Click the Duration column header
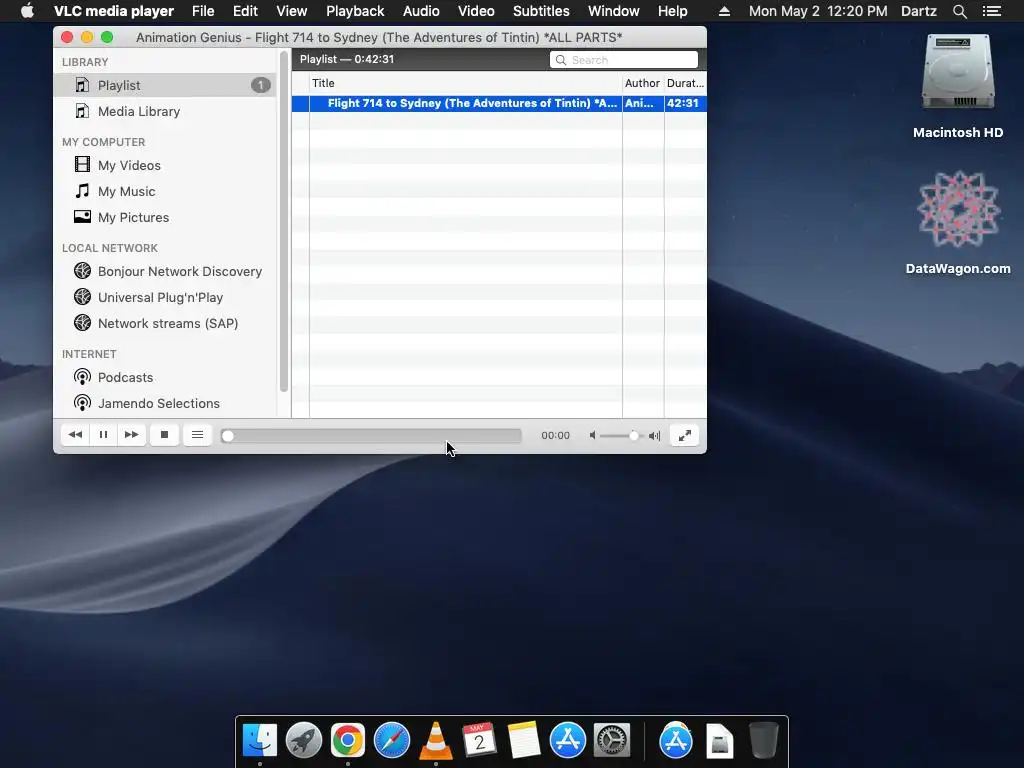This screenshot has width=1024, height=768. point(685,83)
